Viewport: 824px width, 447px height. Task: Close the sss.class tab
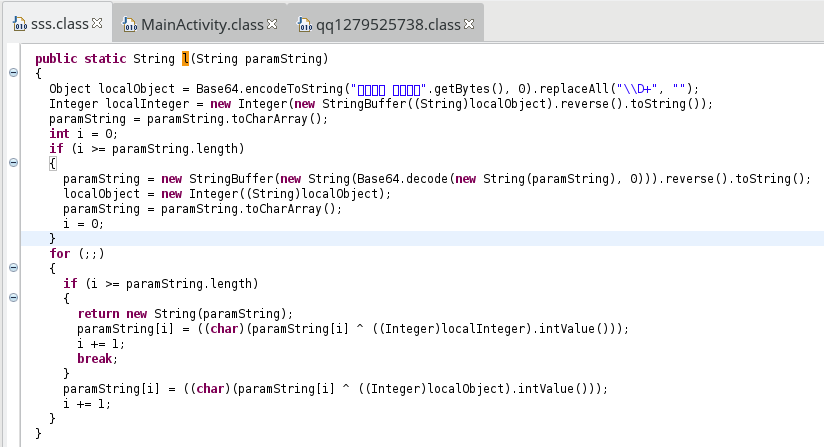97,23
